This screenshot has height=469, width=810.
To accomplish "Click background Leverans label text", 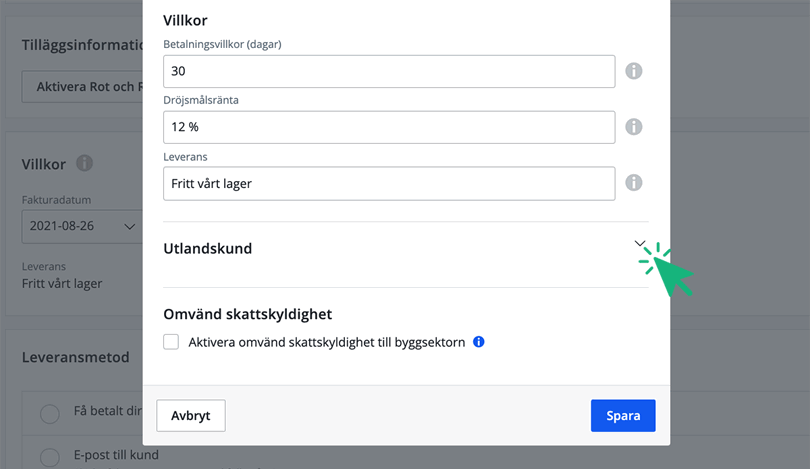I will pyautogui.click(x=44, y=267).
